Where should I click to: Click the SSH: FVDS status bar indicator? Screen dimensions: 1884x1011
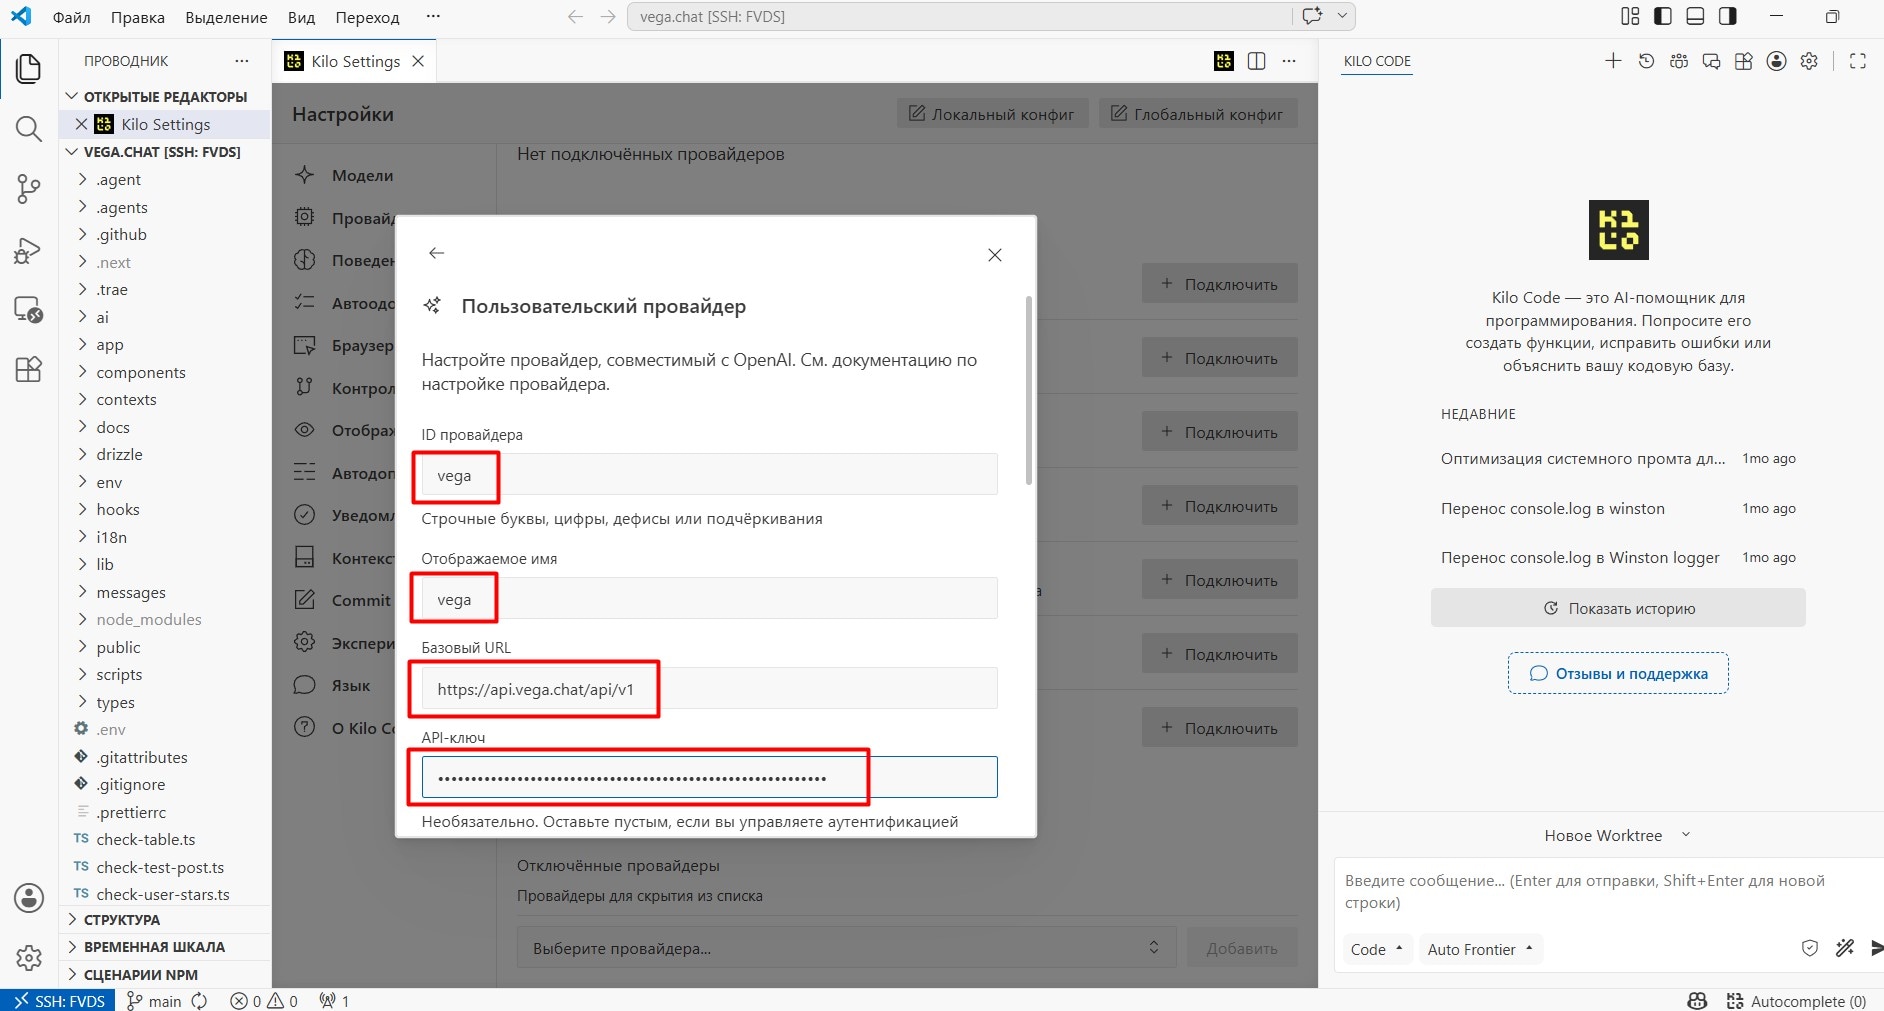59,1000
